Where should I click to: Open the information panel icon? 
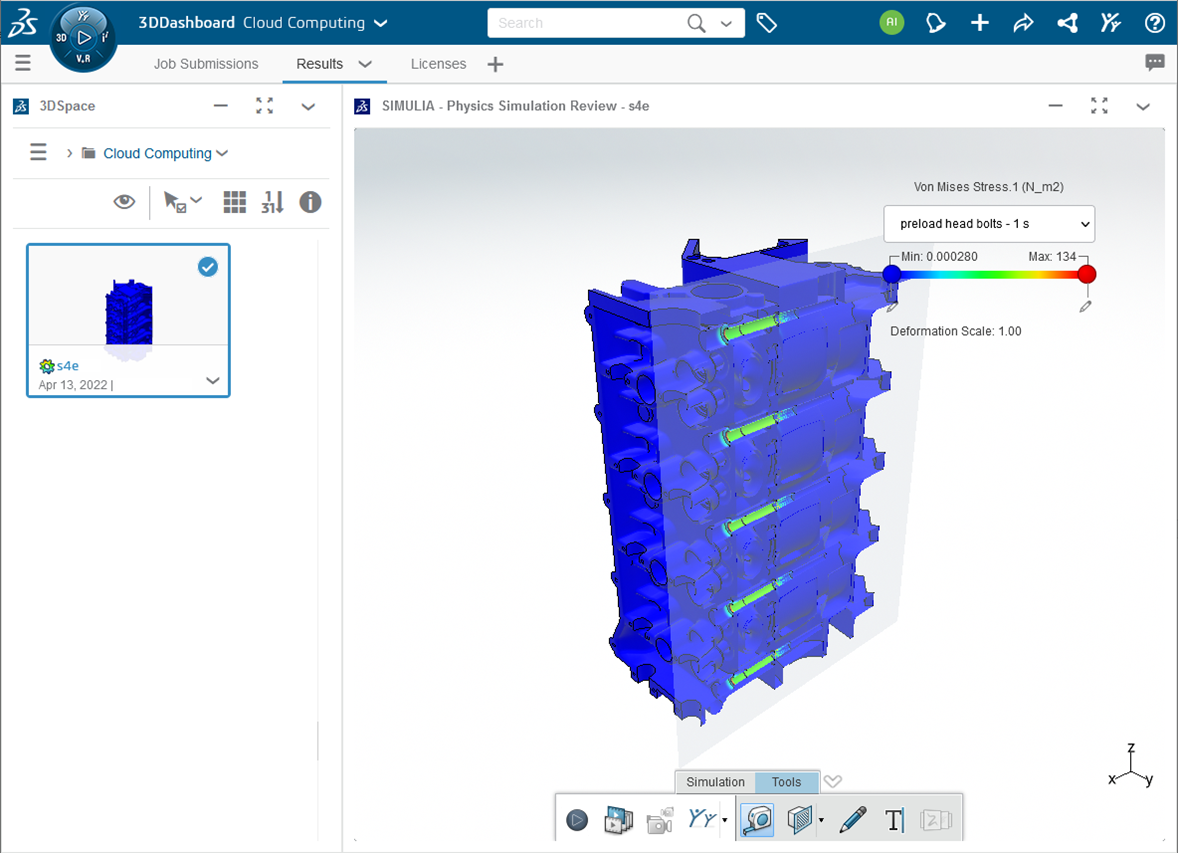pos(310,202)
